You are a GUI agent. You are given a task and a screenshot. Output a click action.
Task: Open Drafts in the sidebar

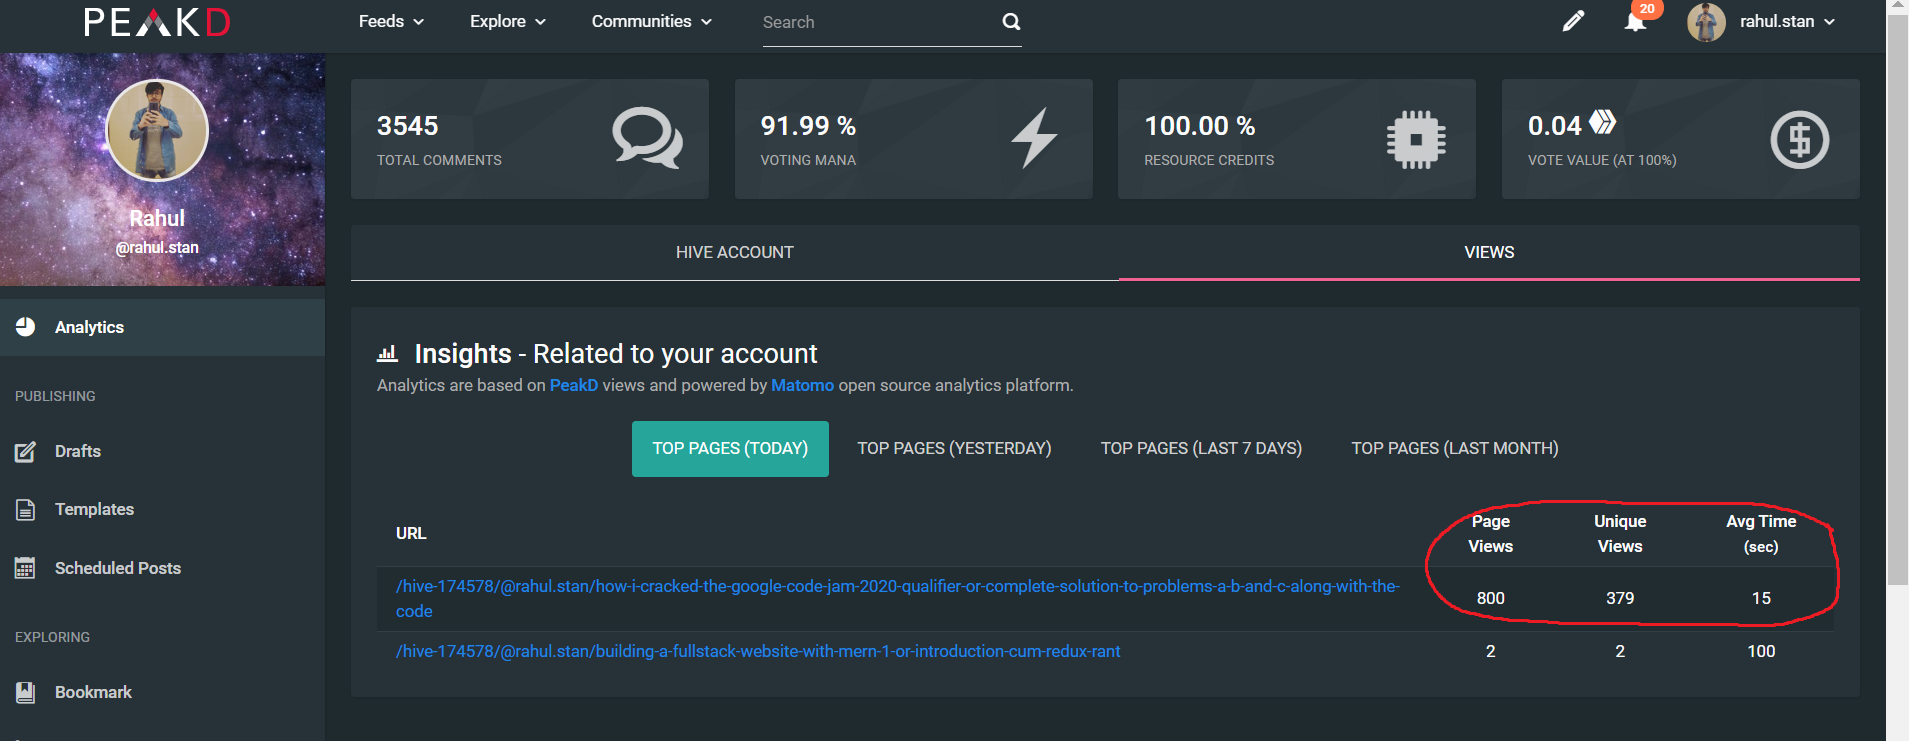[x=162, y=452]
